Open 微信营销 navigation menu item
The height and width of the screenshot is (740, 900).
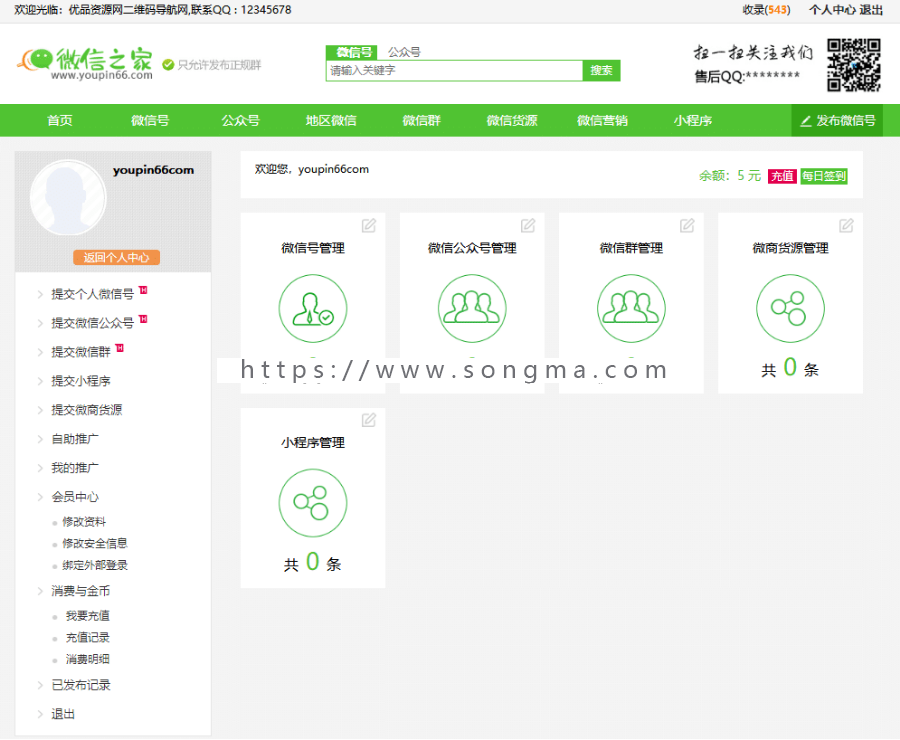[x=602, y=121]
